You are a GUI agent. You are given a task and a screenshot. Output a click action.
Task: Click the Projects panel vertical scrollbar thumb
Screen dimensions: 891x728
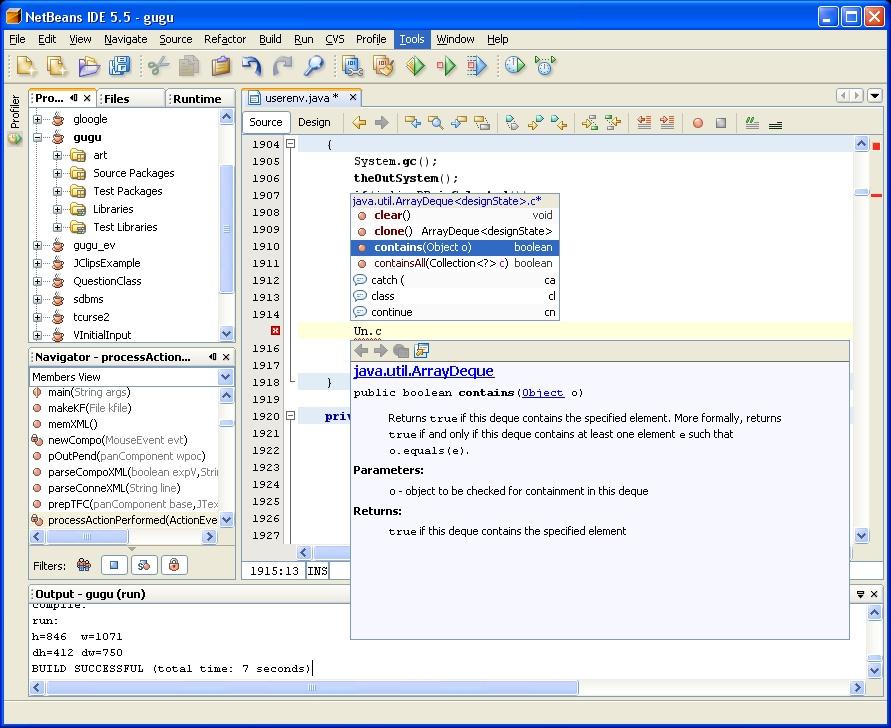click(x=226, y=228)
